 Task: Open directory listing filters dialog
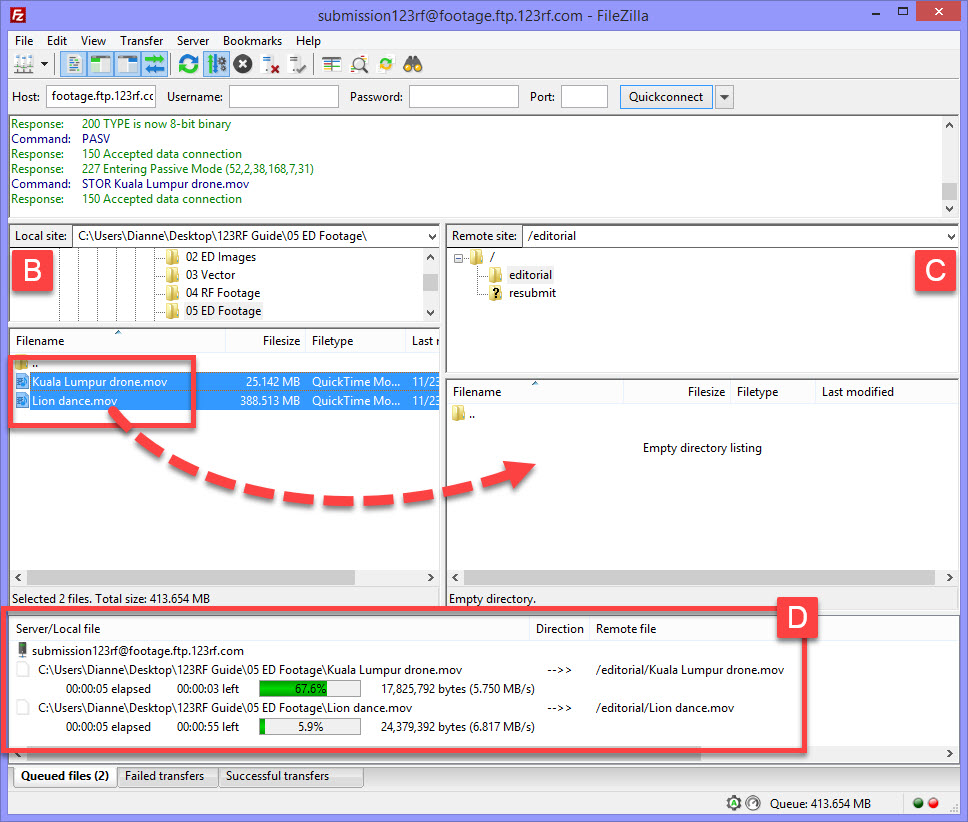click(x=332, y=64)
